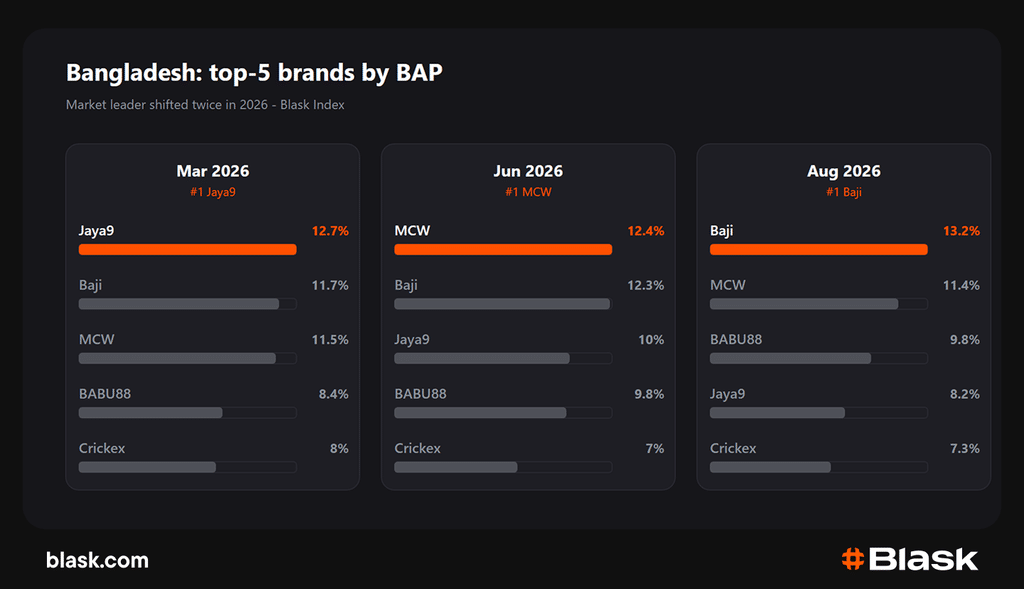This screenshot has height=589, width=1024.
Task: Click the #1 Baji subtitle
Action: tap(843, 192)
